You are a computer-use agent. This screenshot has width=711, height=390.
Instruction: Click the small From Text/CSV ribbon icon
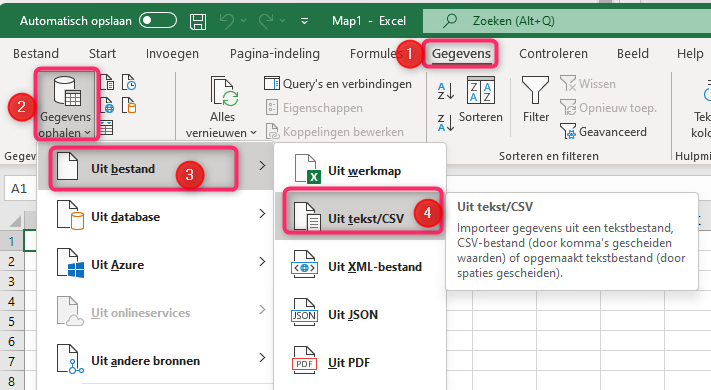click(107, 83)
